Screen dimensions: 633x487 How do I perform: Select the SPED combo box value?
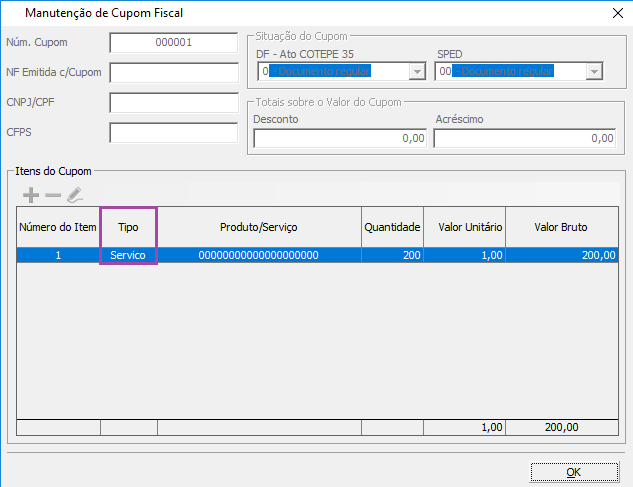click(x=519, y=71)
